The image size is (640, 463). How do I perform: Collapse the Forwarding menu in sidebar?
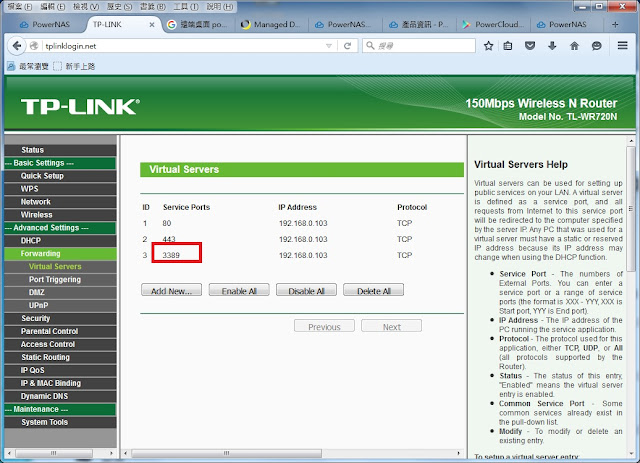(60, 254)
